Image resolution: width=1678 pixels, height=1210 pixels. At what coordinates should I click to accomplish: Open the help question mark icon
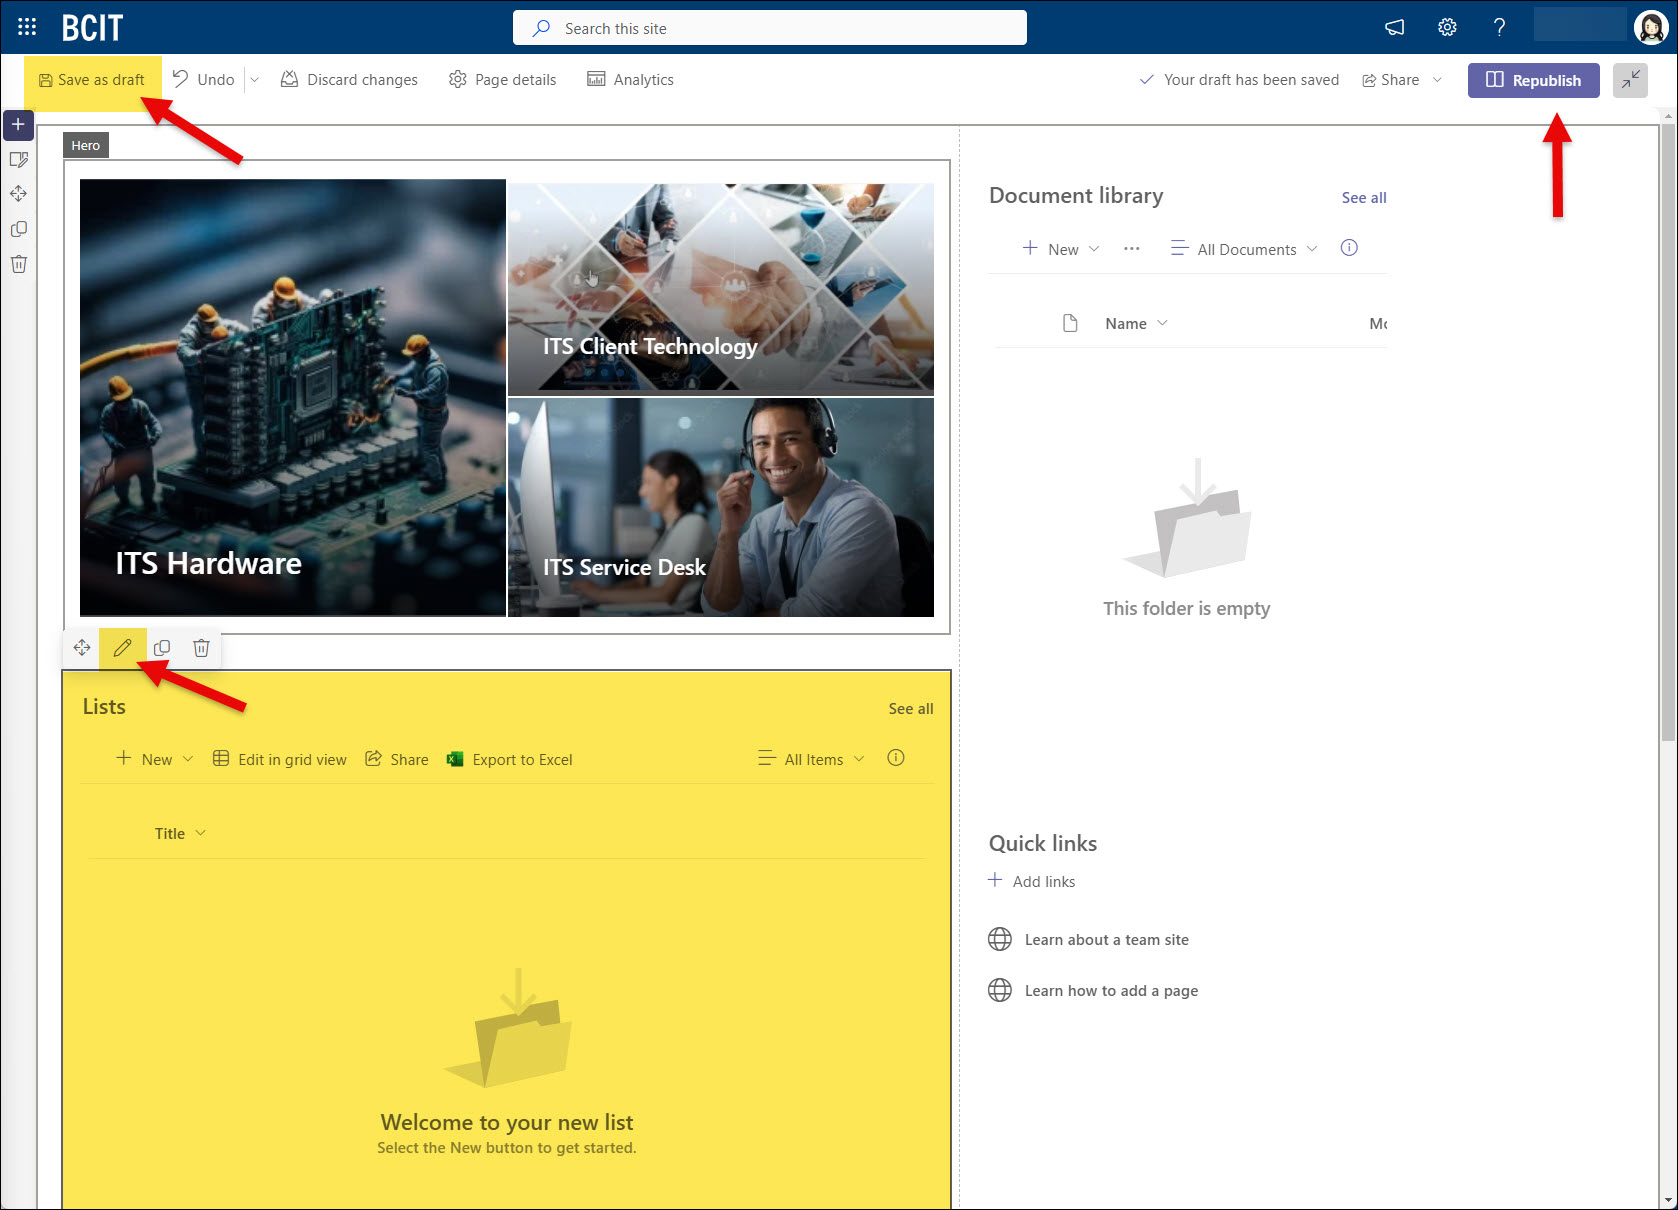pos(1499,27)
